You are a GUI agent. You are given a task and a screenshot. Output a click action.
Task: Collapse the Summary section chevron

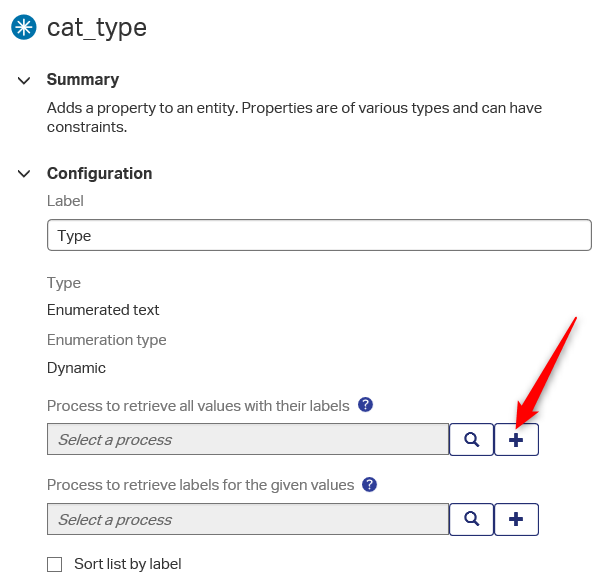click(x=24, y=80)
